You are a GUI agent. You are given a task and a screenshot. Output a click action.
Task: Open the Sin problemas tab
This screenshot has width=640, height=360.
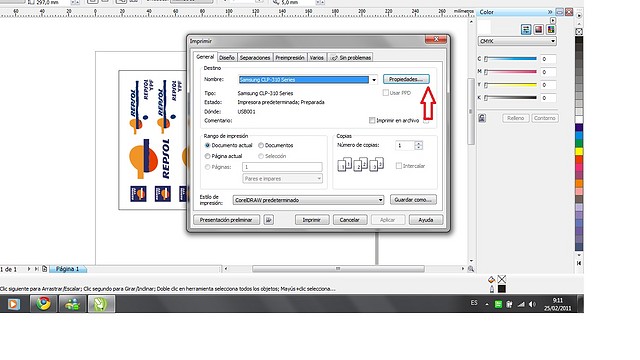pyautogui.click(x=351, y=58)
